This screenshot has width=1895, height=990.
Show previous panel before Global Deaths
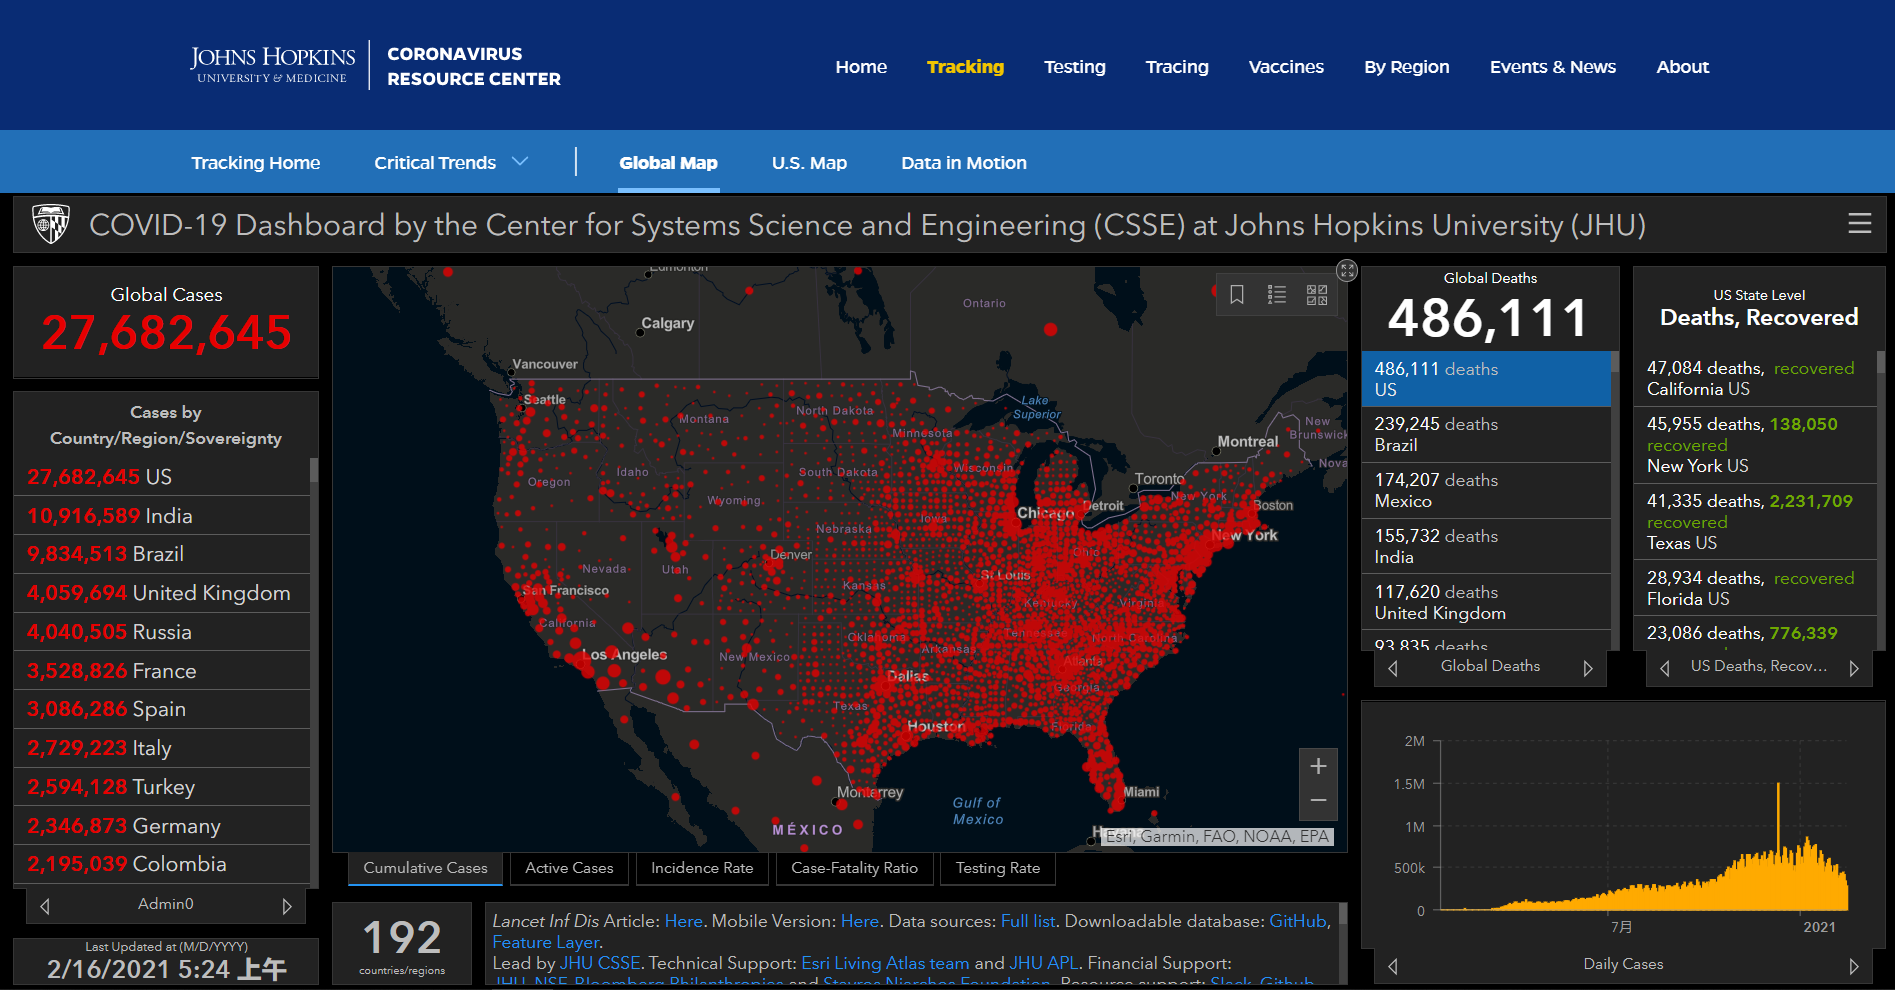pos(1393,668)
